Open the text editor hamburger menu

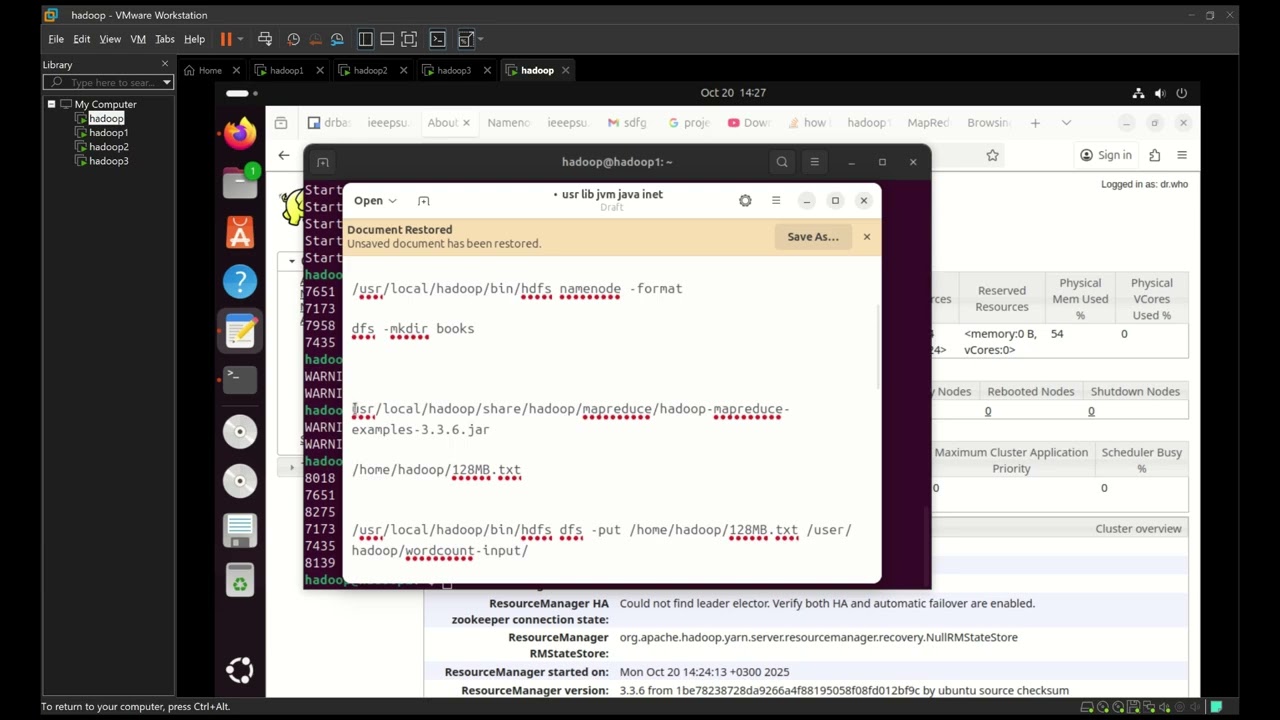tap(776, 201)
